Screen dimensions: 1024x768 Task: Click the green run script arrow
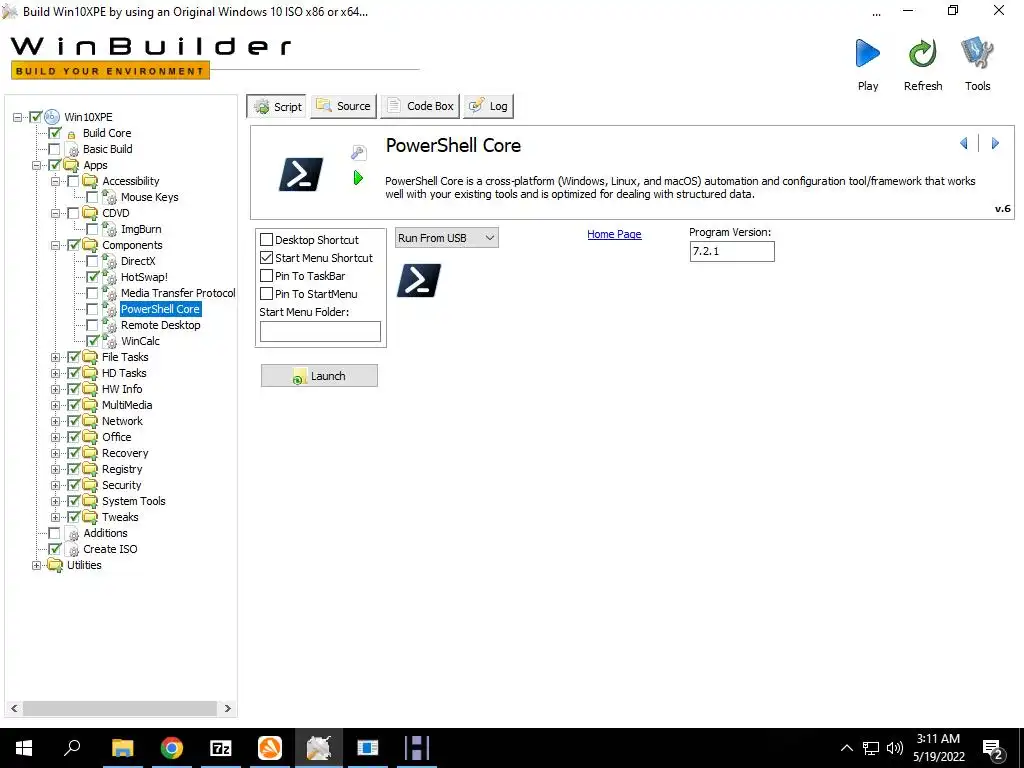coord(358,178)
